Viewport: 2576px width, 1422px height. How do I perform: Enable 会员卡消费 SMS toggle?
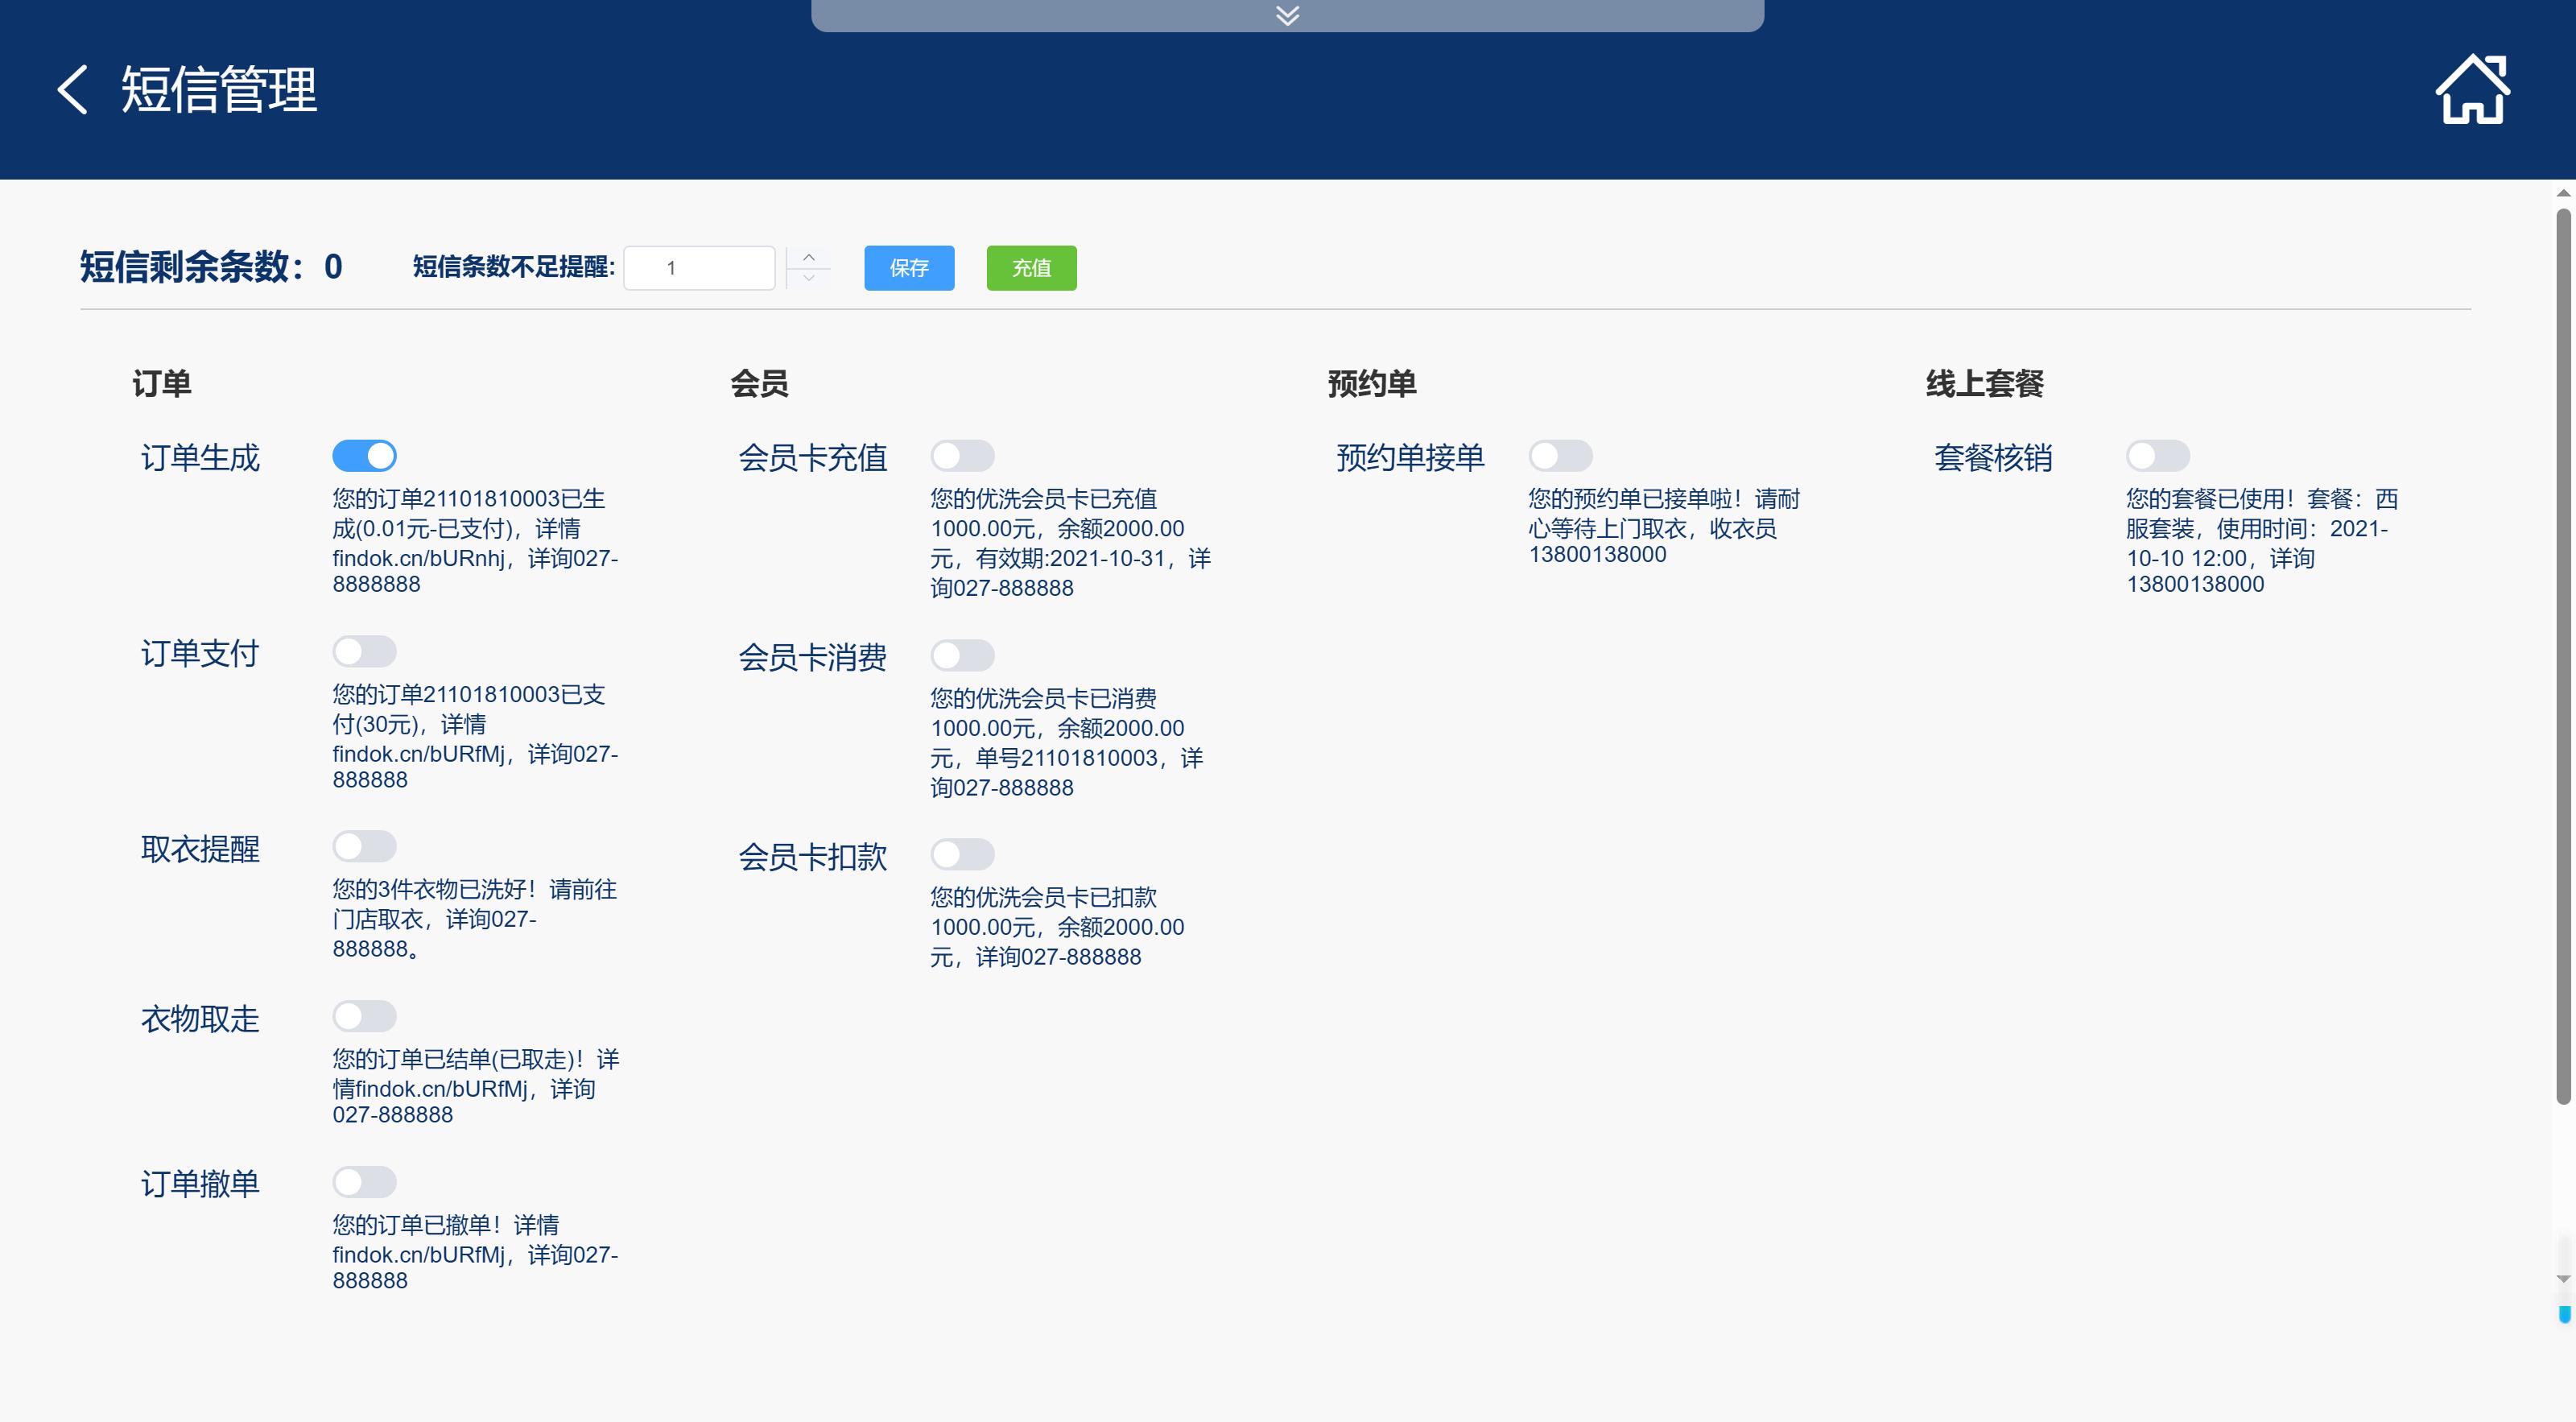point(962,656)
